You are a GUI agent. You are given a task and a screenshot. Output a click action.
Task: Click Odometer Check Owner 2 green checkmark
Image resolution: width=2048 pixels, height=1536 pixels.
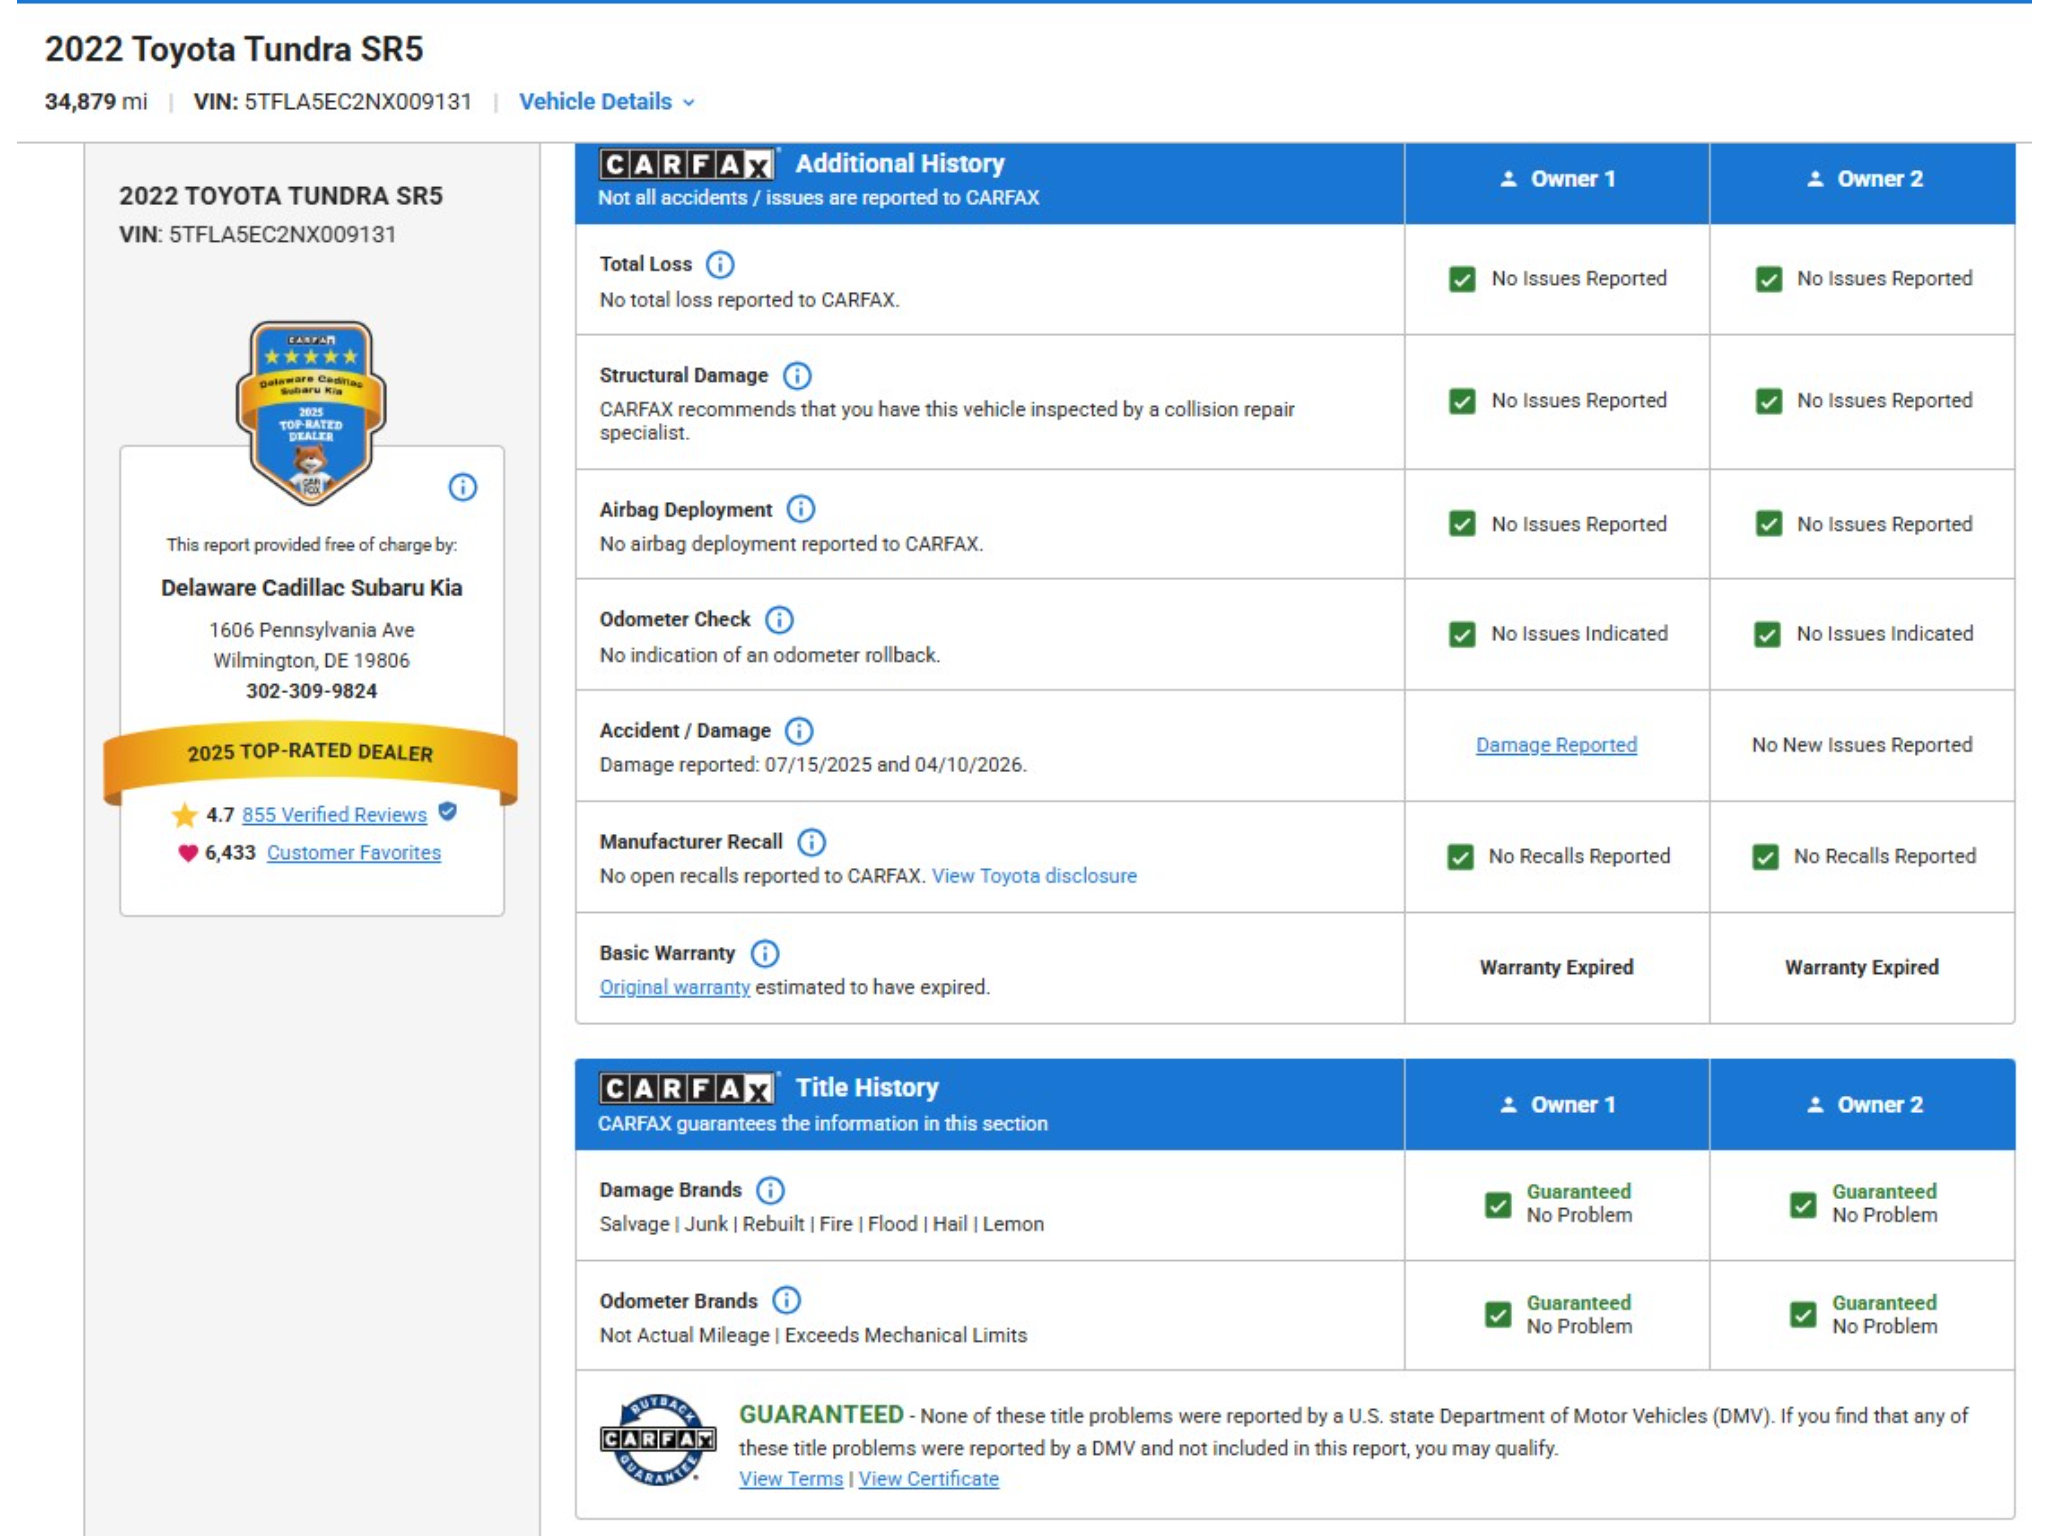1768,635
